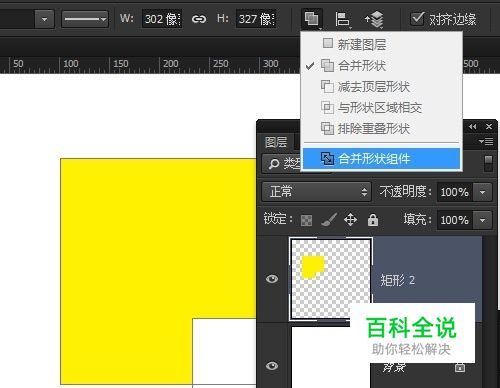The height and width of the screenshot is (388, 500).
Task: Toggle lock position move icon
Action: point(351,220)
